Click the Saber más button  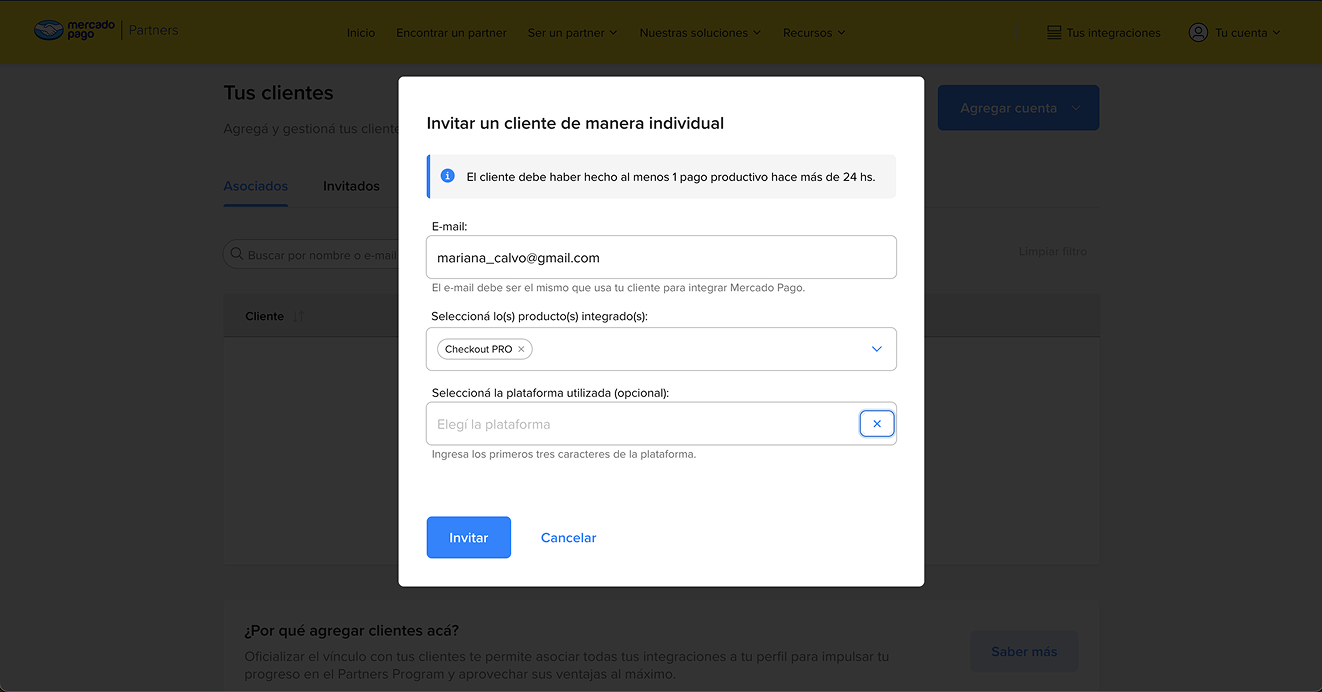pos(1024,651)
